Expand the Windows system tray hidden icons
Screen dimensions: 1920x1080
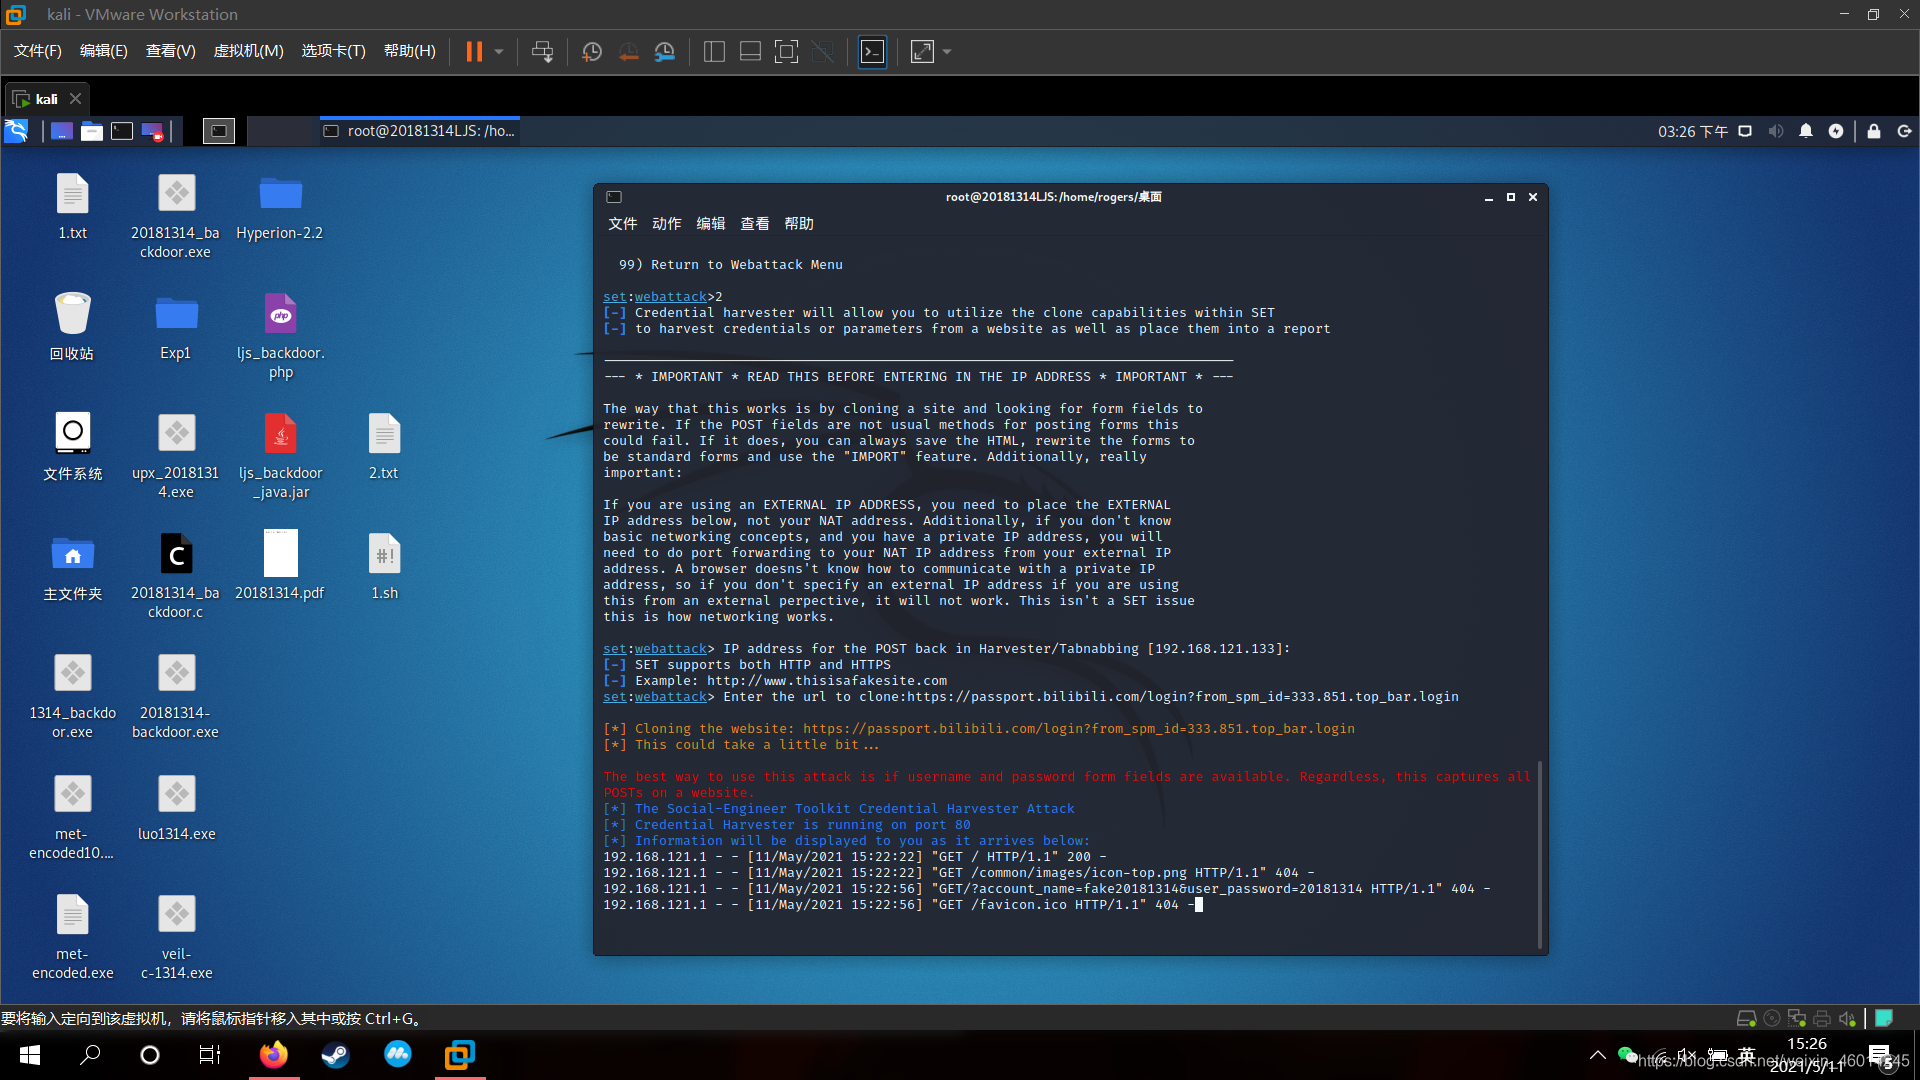tap(1598, 1055)
